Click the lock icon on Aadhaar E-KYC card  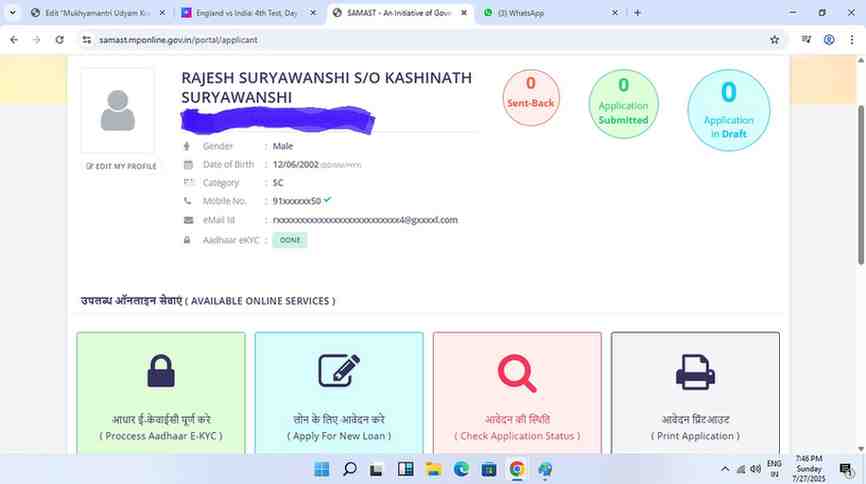pos(161,371)
